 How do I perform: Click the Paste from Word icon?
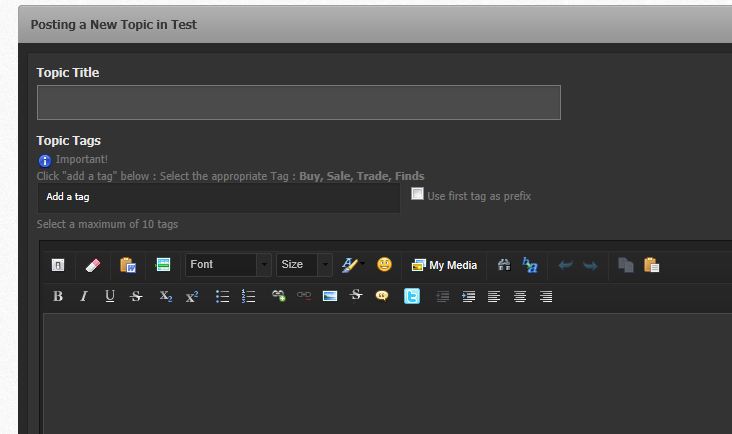click(127, 265)
